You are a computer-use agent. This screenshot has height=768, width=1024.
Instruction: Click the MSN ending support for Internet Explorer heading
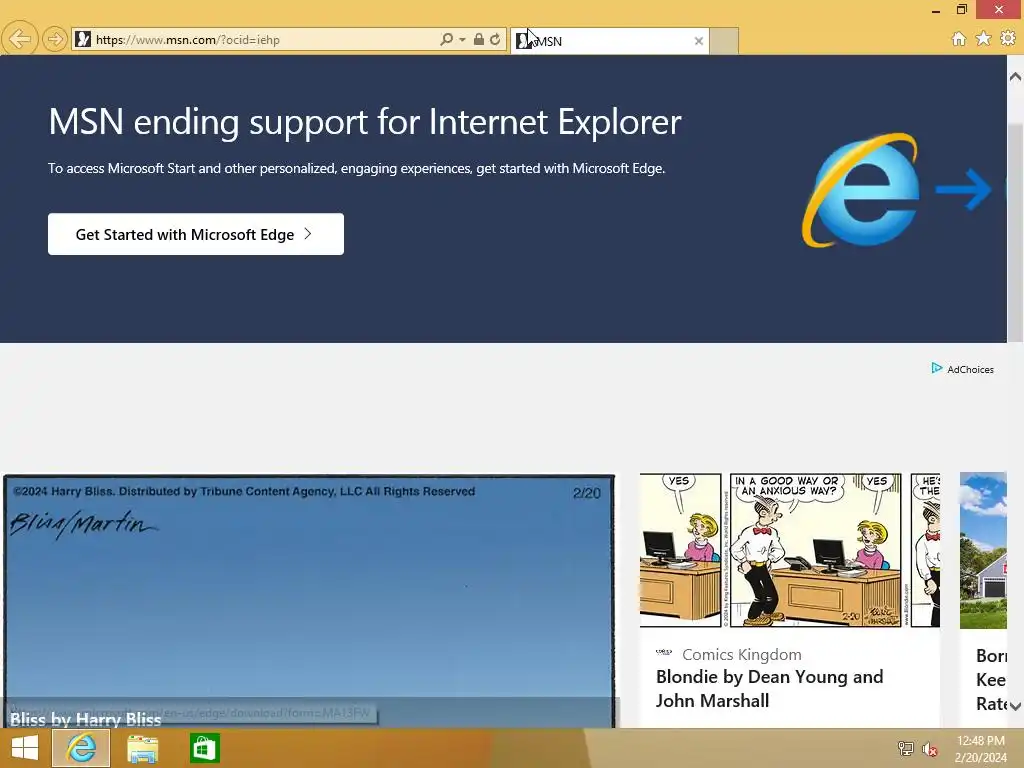(365, 122)
